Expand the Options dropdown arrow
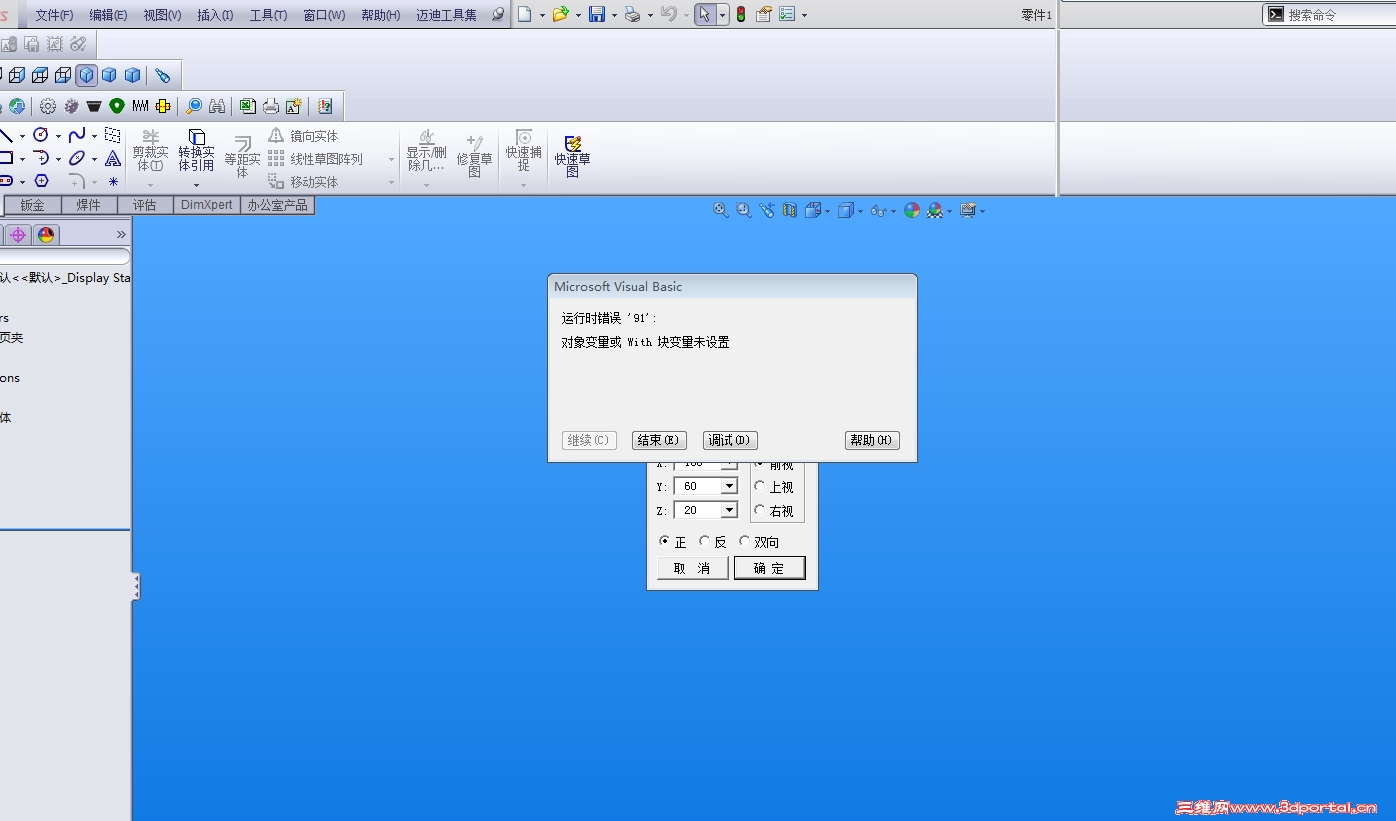 [x=804, y=15]
